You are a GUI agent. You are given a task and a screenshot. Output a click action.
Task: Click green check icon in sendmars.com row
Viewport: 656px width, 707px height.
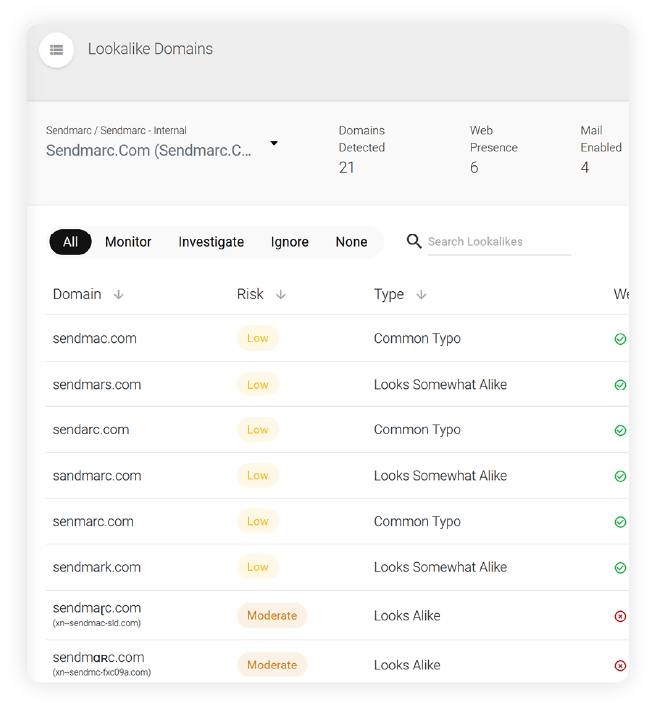point(620,385)
